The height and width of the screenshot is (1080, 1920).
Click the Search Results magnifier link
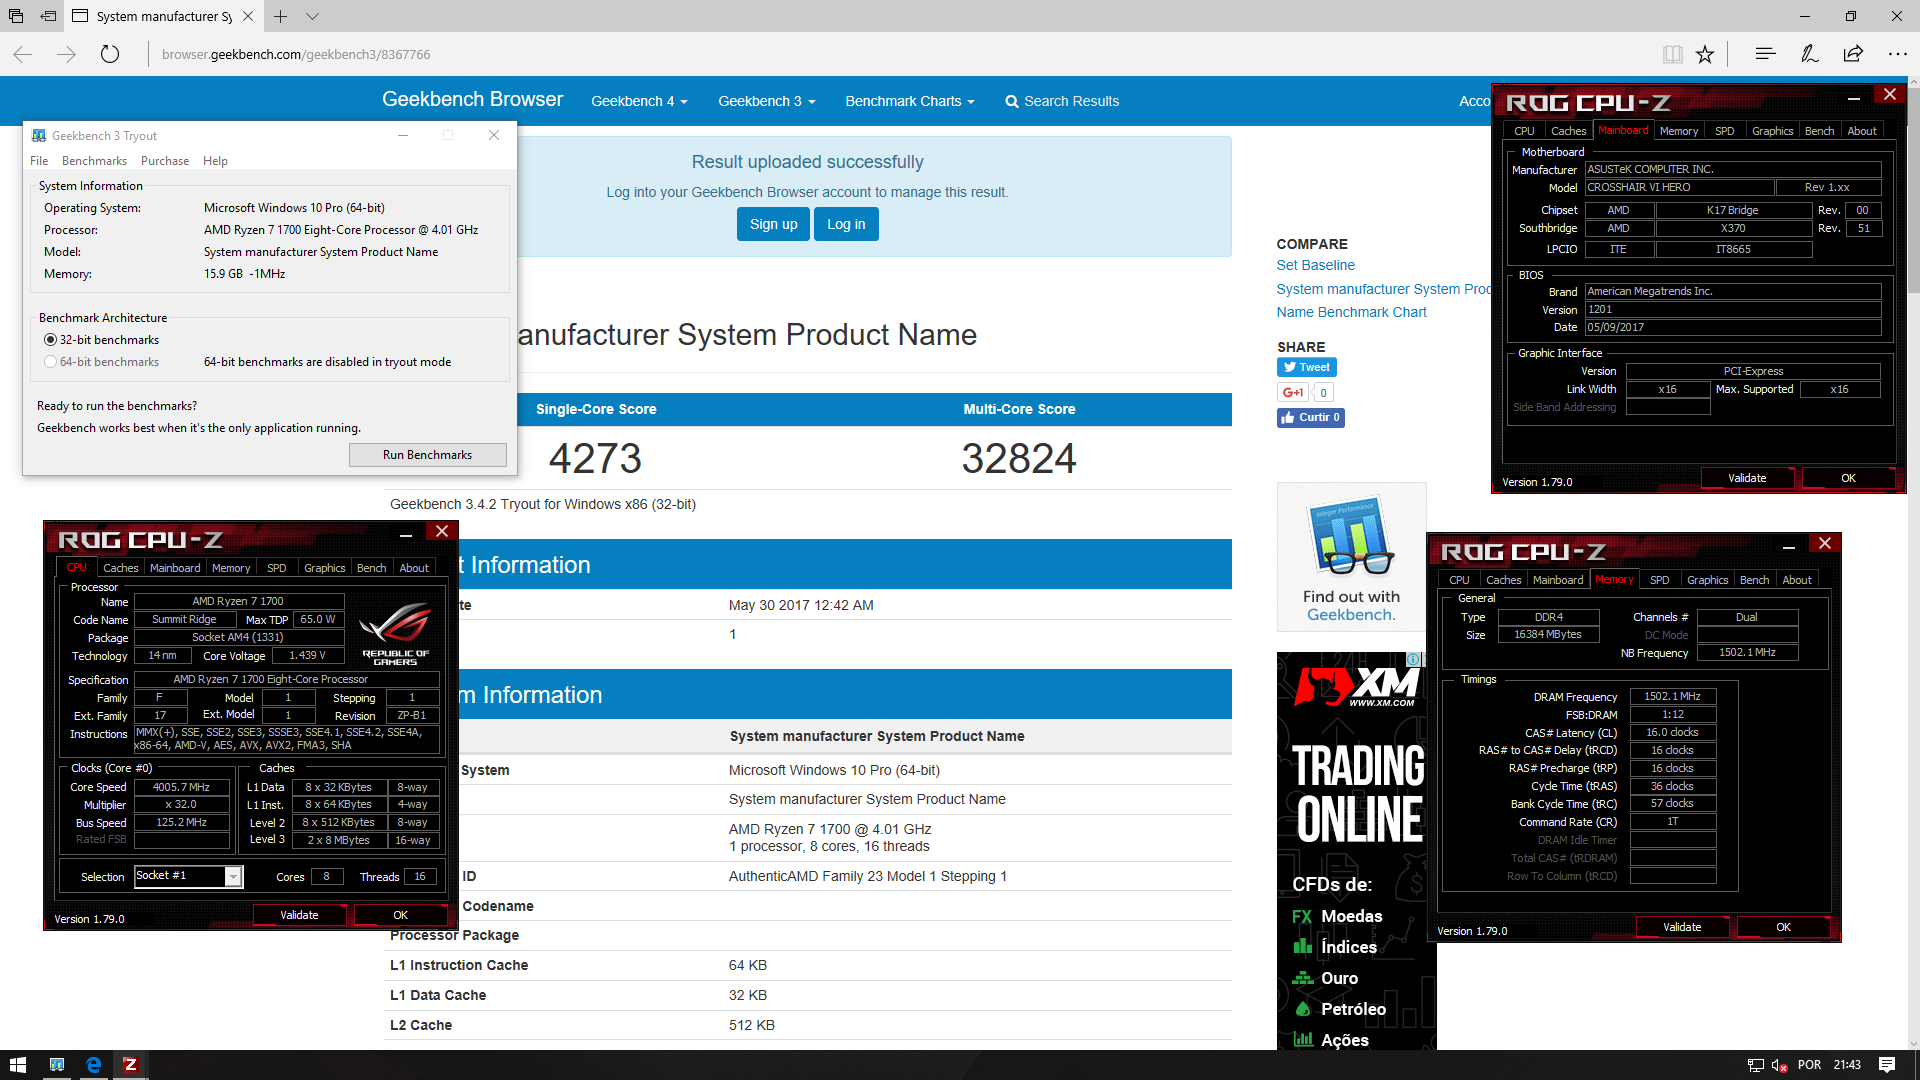1062,101
